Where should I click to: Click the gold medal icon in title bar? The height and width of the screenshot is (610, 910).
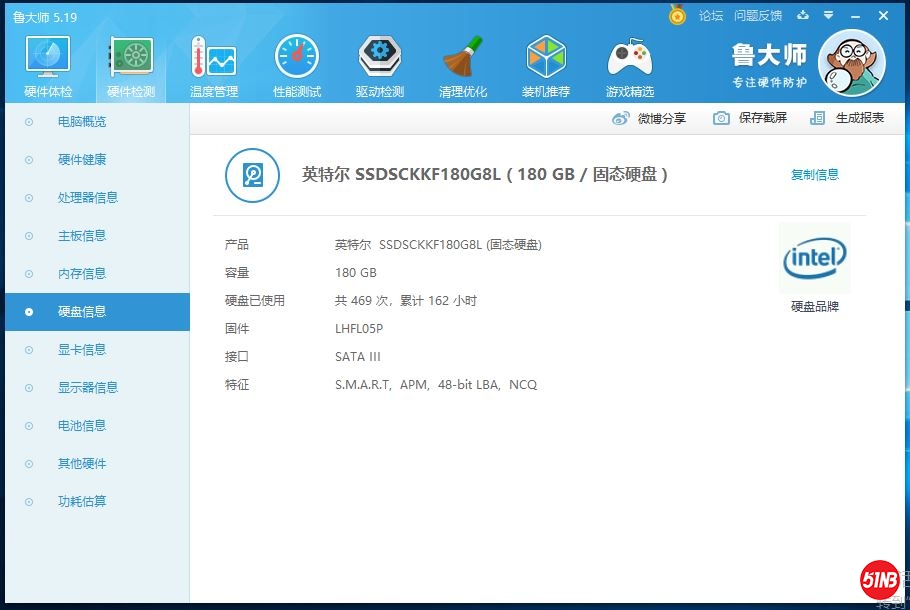point(678,16)
